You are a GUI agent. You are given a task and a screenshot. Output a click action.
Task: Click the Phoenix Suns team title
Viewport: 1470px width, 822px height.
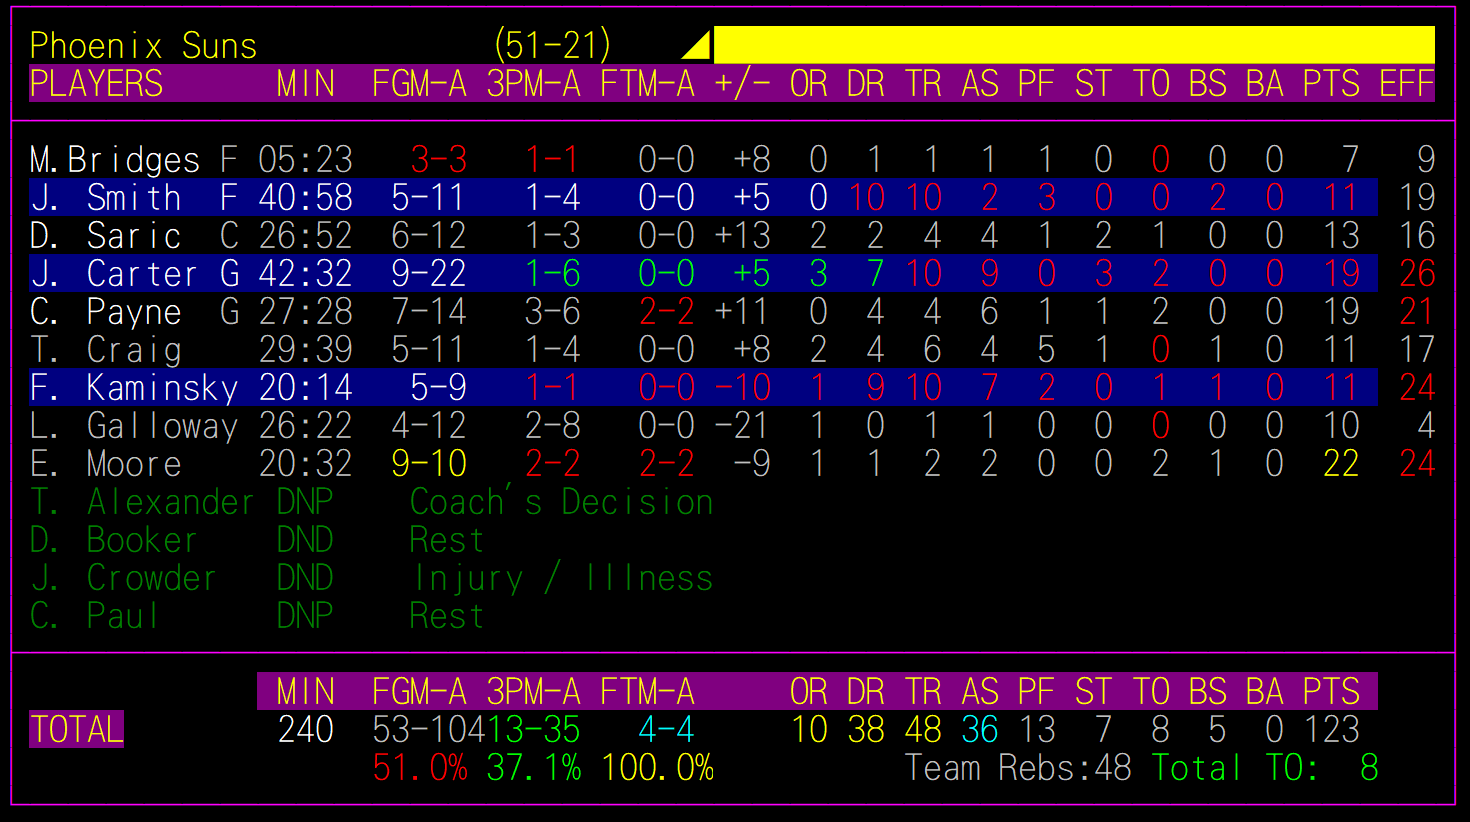point(143,46)
